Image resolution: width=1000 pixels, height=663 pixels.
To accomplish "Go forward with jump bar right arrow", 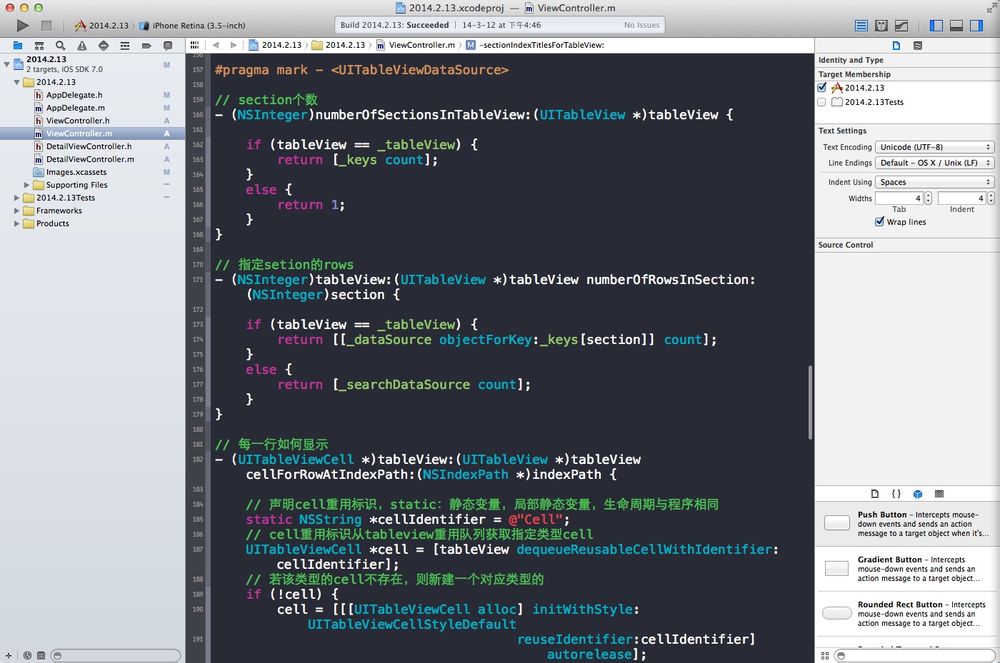I will [x=233, y=45].
